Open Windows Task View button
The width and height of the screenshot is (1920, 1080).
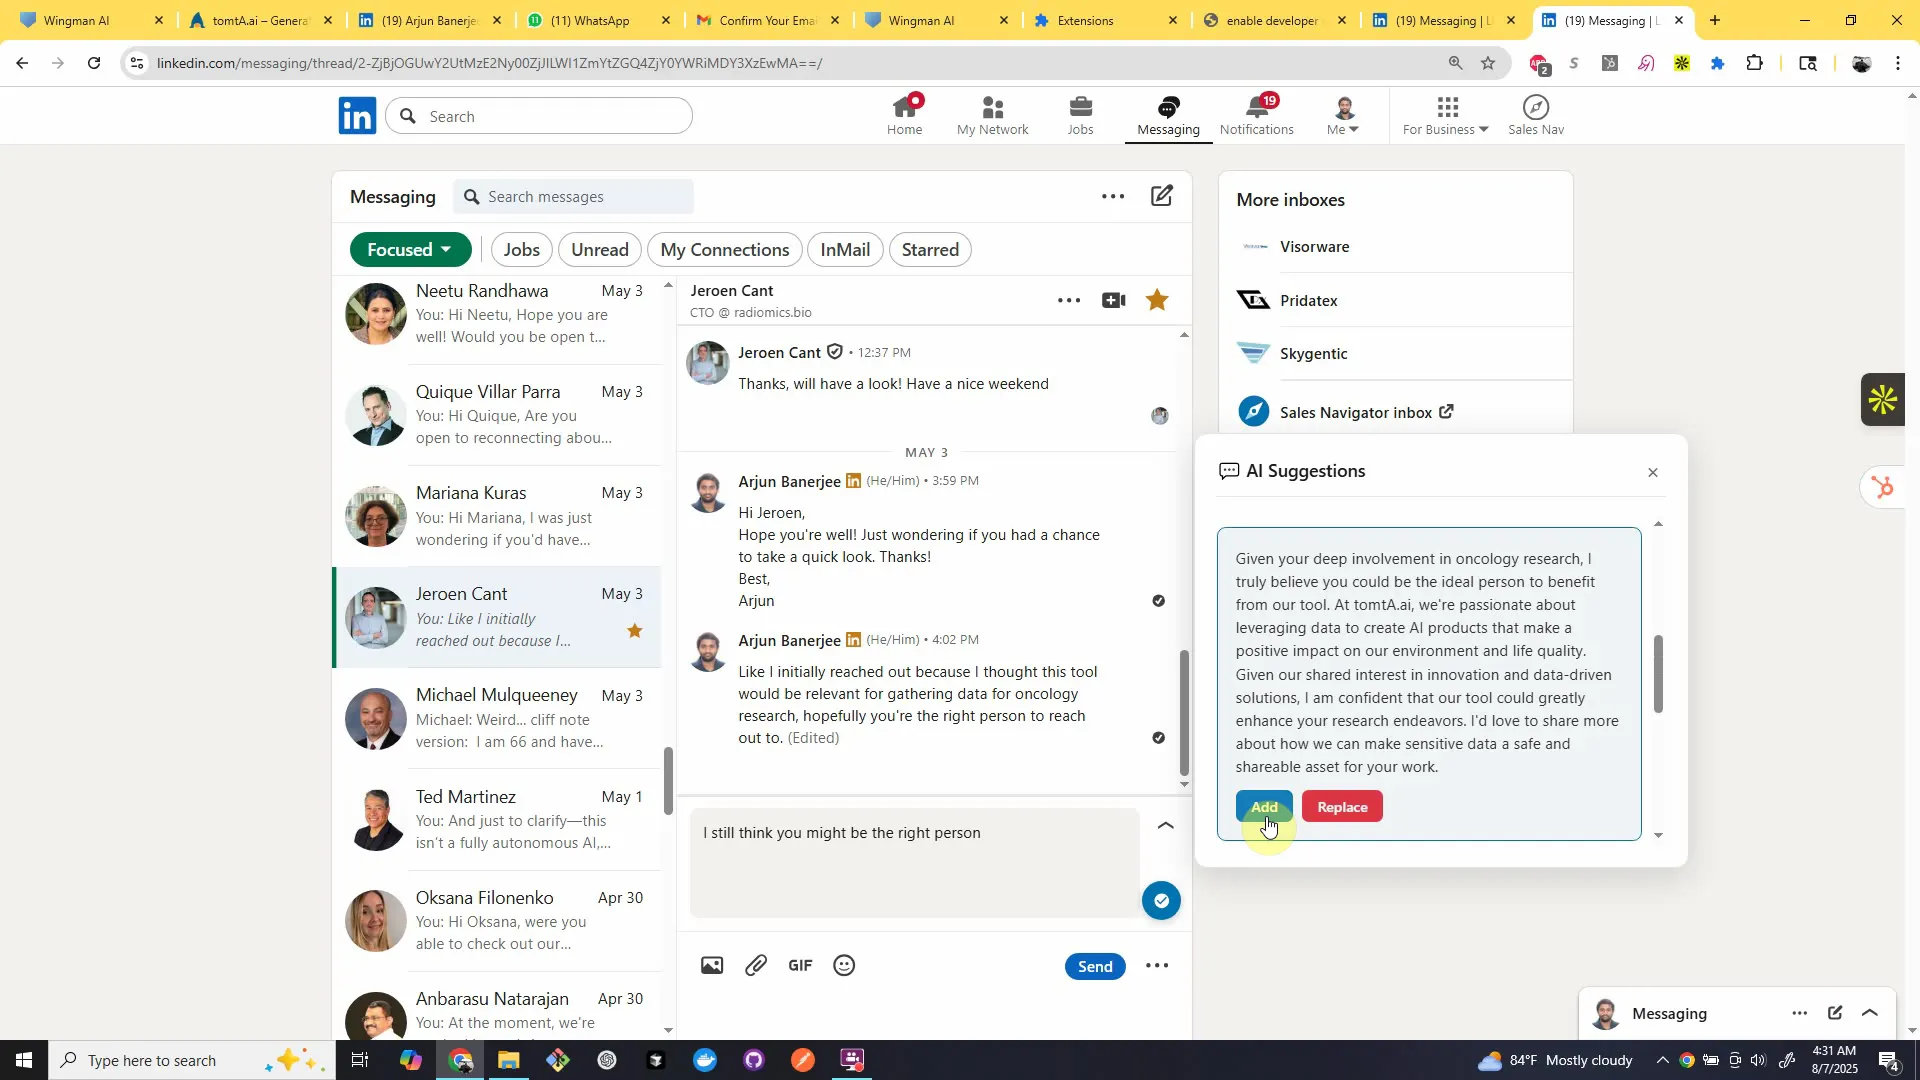pos(360,1060)
